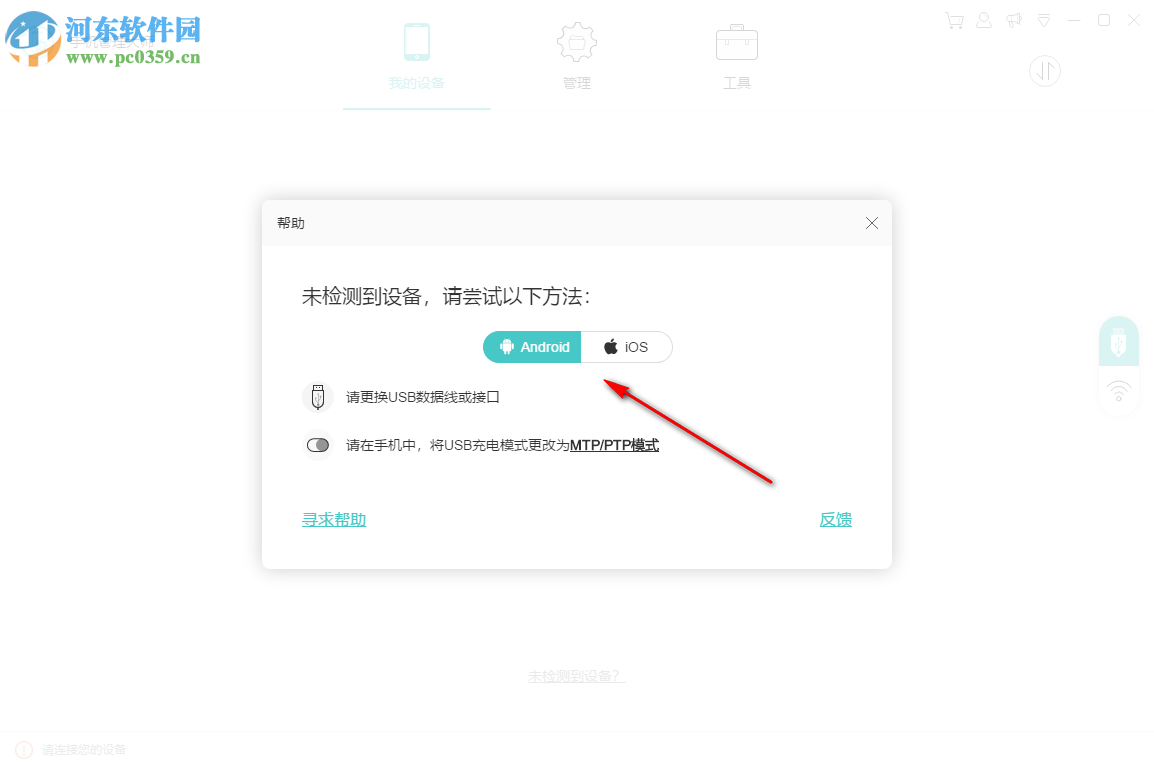The image size is (1154, 768).
Task: Open the shopping cart in the title bar
Action: point(953,20)
